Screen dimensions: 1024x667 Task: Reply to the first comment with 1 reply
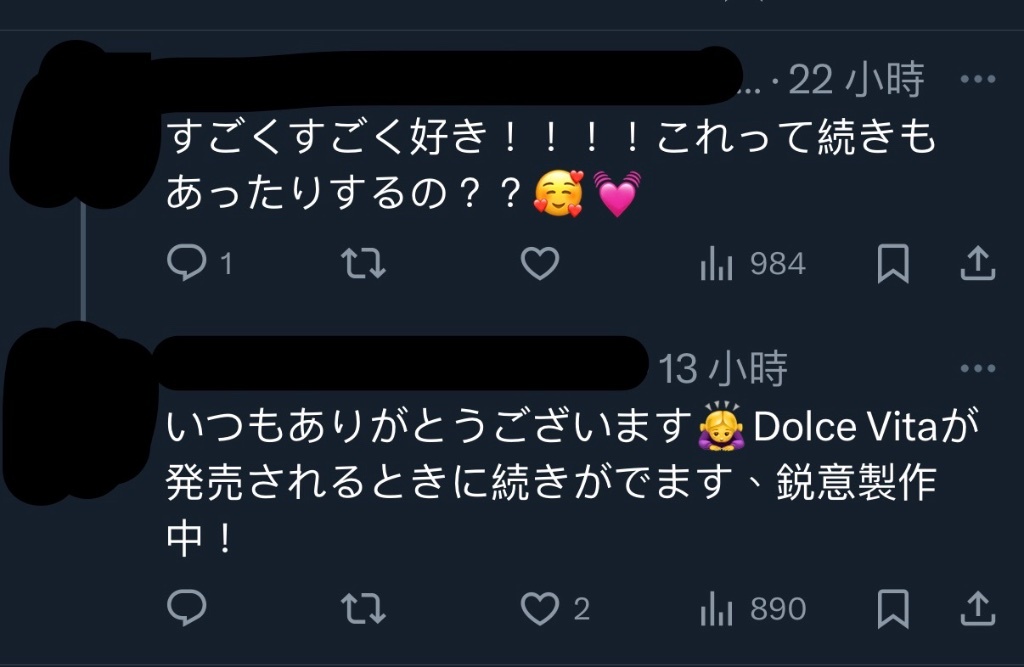tap(199, 263)
